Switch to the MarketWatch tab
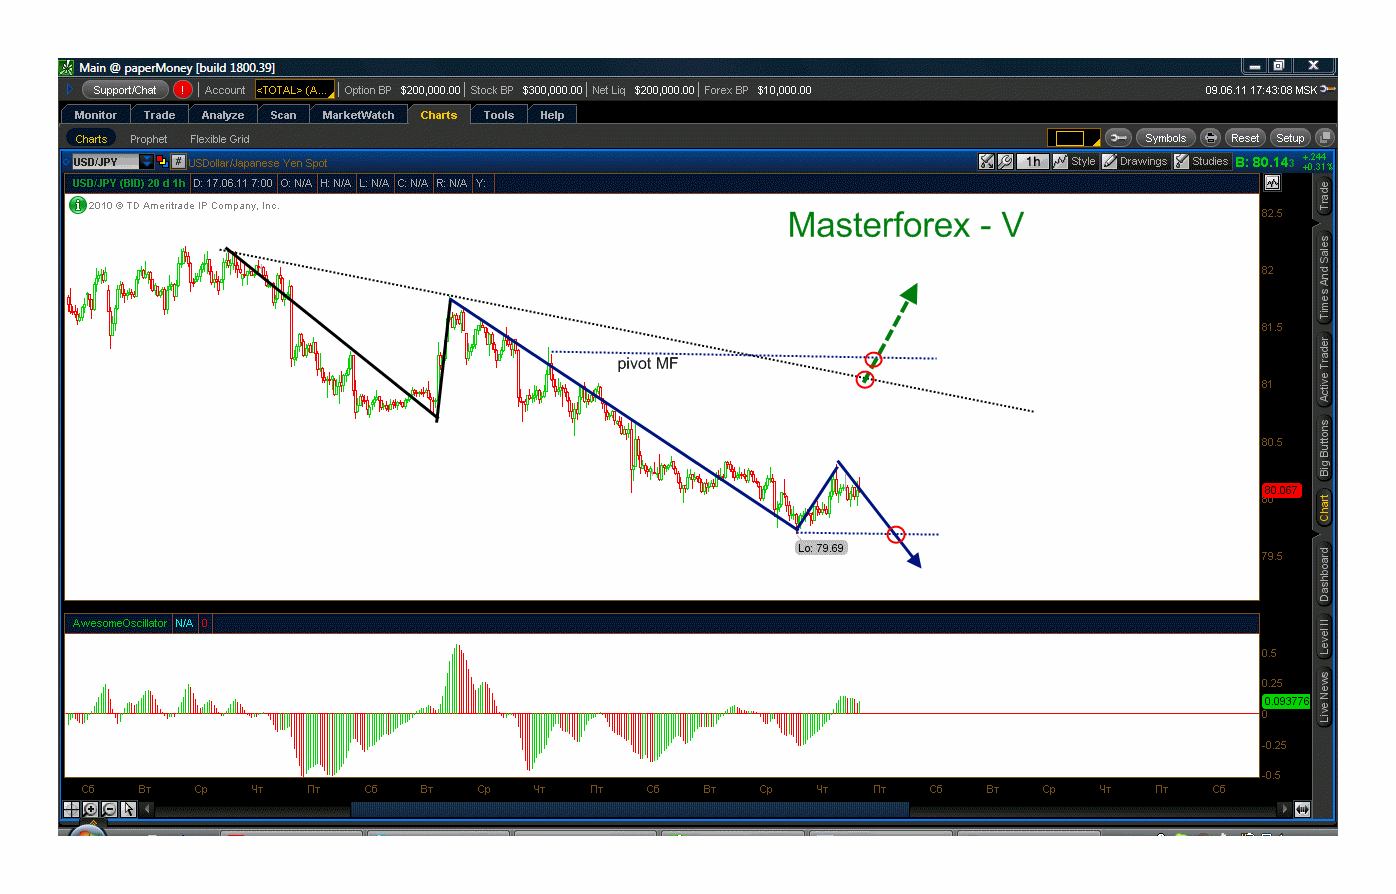 pyautogui.click(x=358, y=115)
